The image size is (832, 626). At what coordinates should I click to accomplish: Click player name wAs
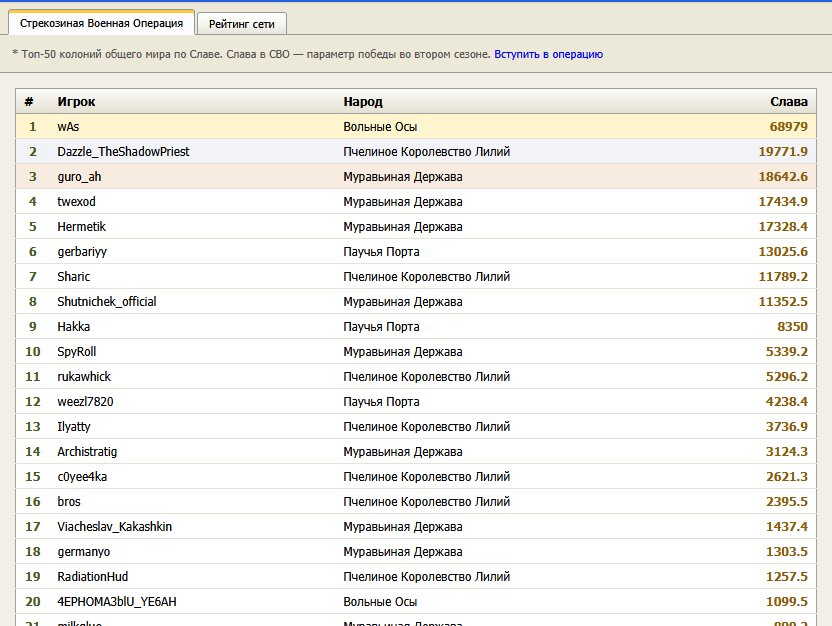[x=68, y=127]
